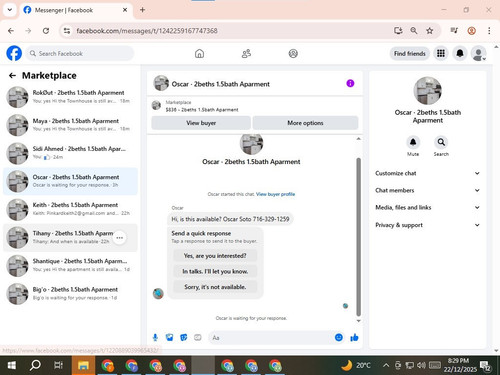Image resolution: width=500 pixels, height=375 pixels.
Task: Open the account profile avatar menu
Action: (478, 53)
